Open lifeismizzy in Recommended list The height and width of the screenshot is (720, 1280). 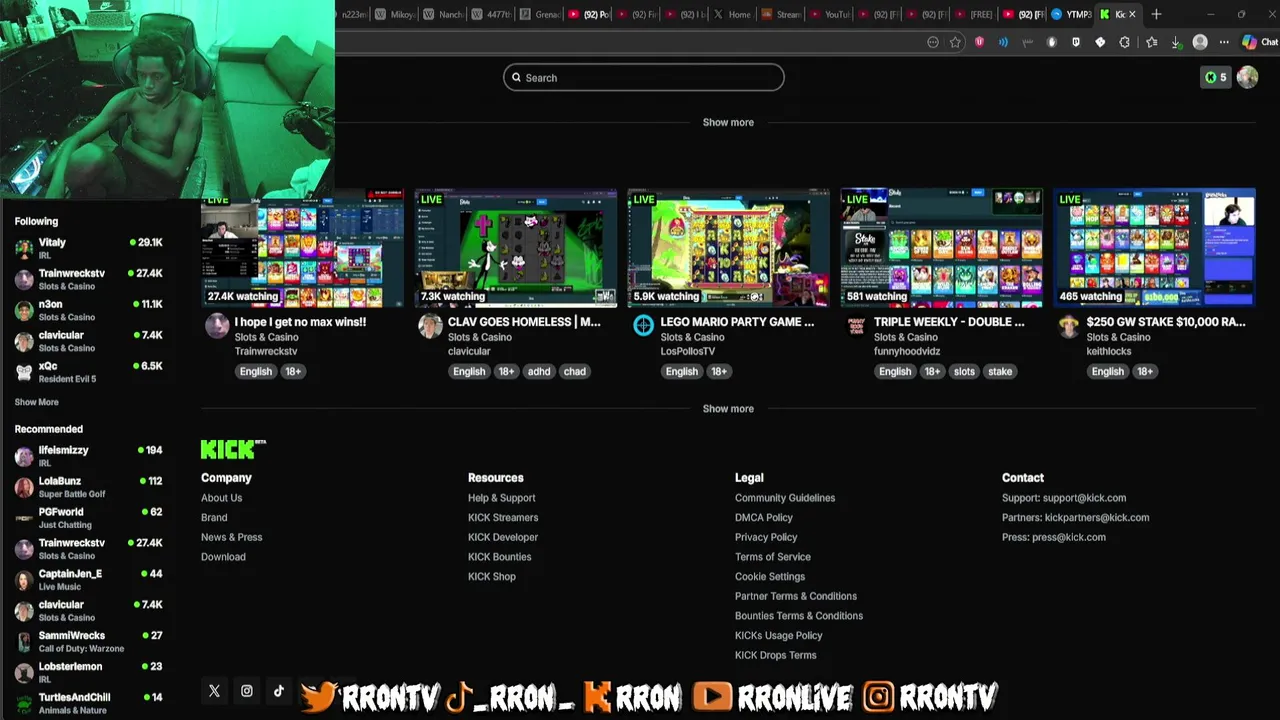click(88, 455)
